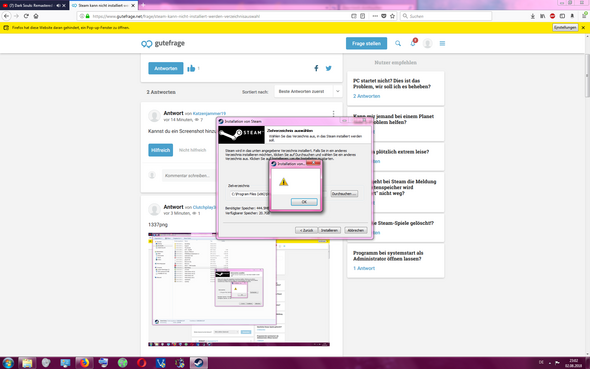Click the Firefox reload page icon

[x=26, y=16]
